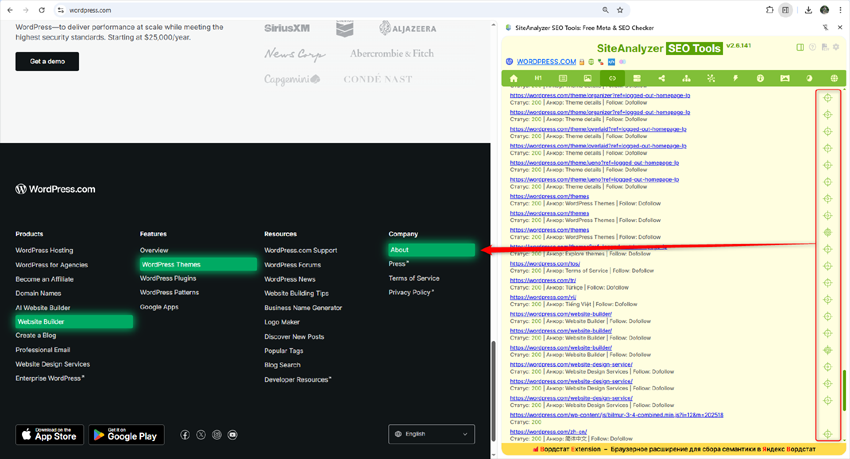Click the page vertical scrollbar thumb
850x459 pixels.
click(493, 390)
